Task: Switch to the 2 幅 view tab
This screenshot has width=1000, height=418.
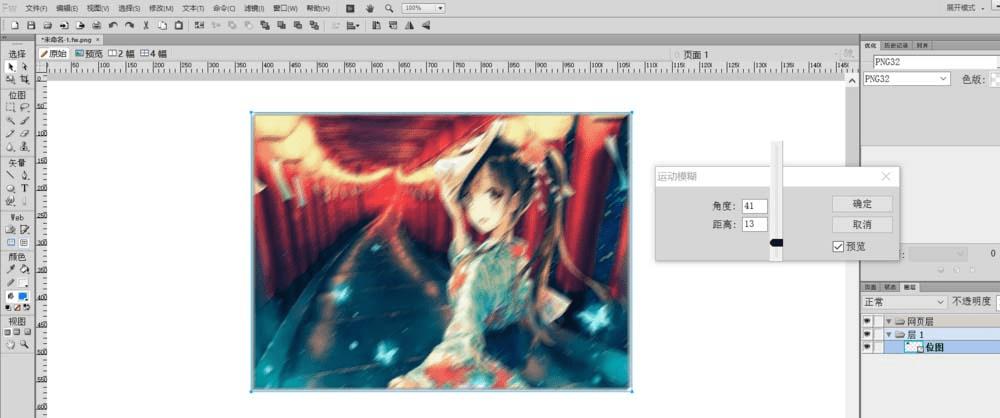Action: pos(121,54)
